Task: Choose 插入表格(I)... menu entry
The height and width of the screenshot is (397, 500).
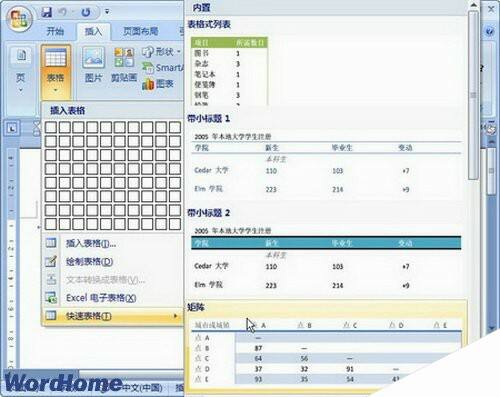Action: pyautogui.click(x=113, y=243)
